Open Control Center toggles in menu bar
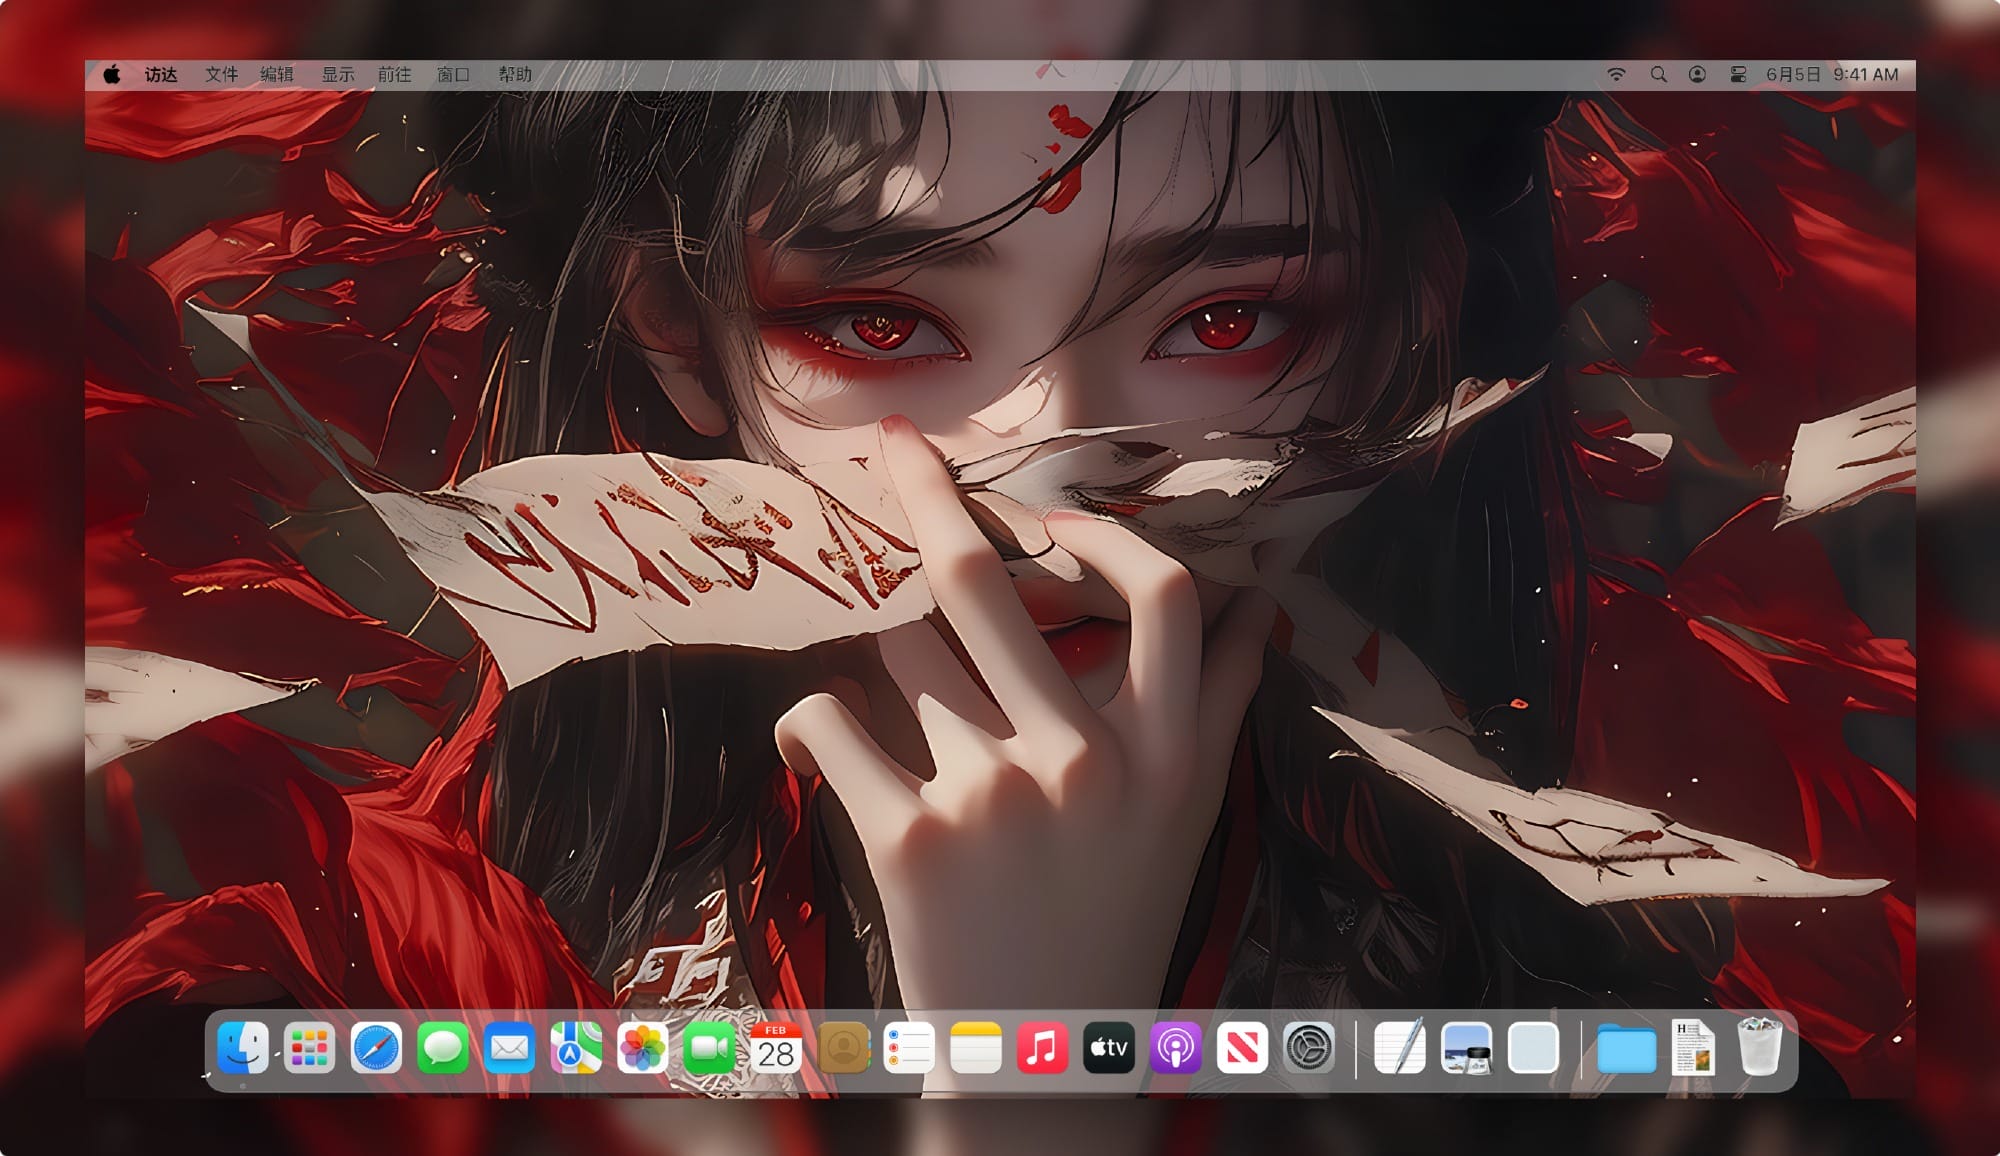 [1738, 75]
